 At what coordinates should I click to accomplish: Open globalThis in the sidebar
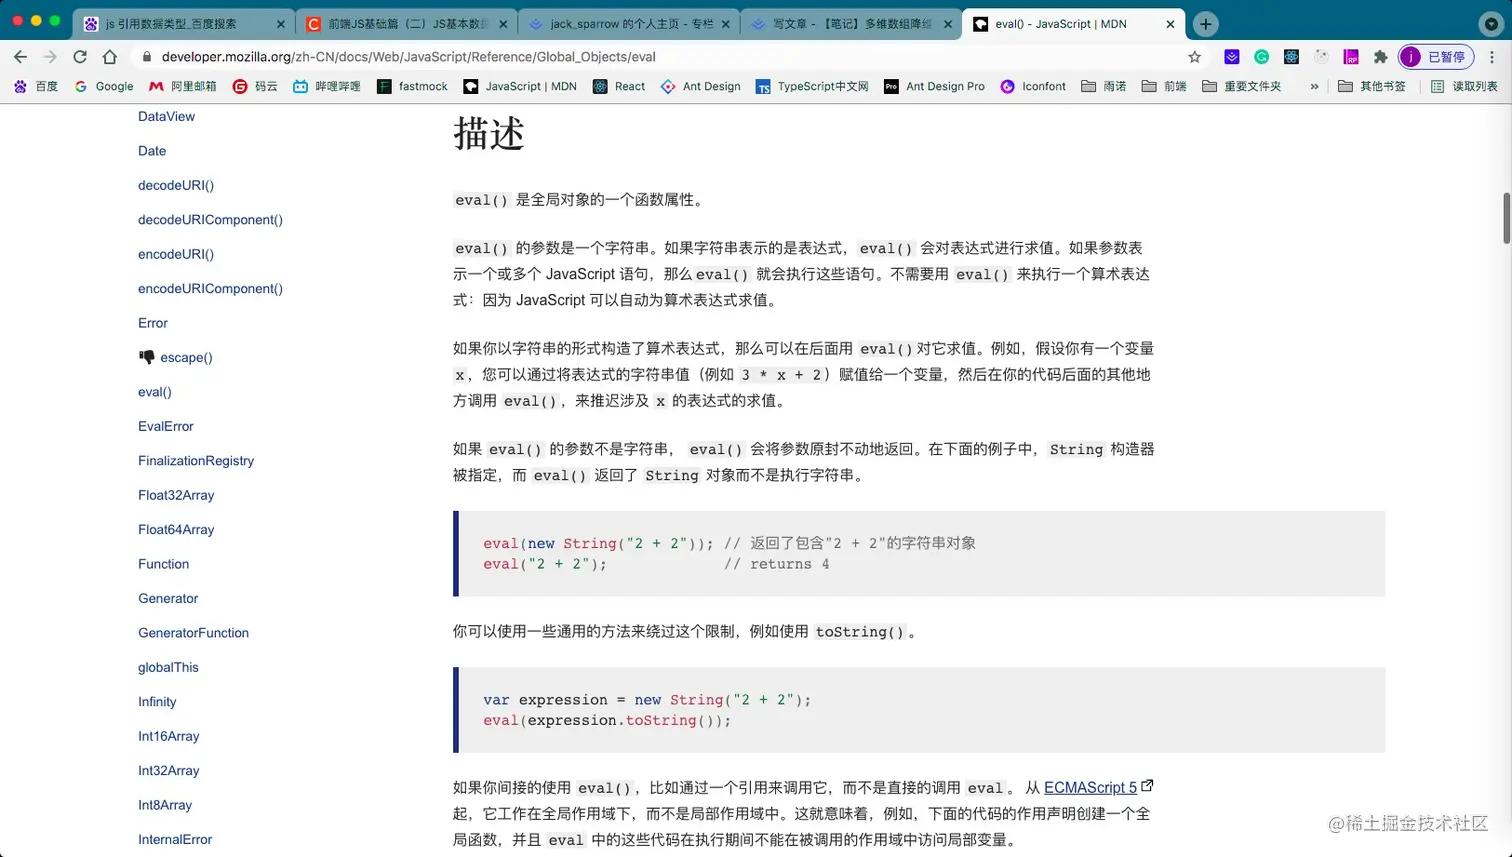(168, 667)
